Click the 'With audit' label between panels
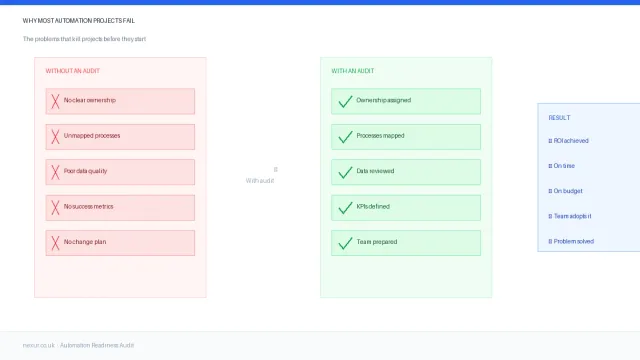Screen dimensions: 640x360 260,181
